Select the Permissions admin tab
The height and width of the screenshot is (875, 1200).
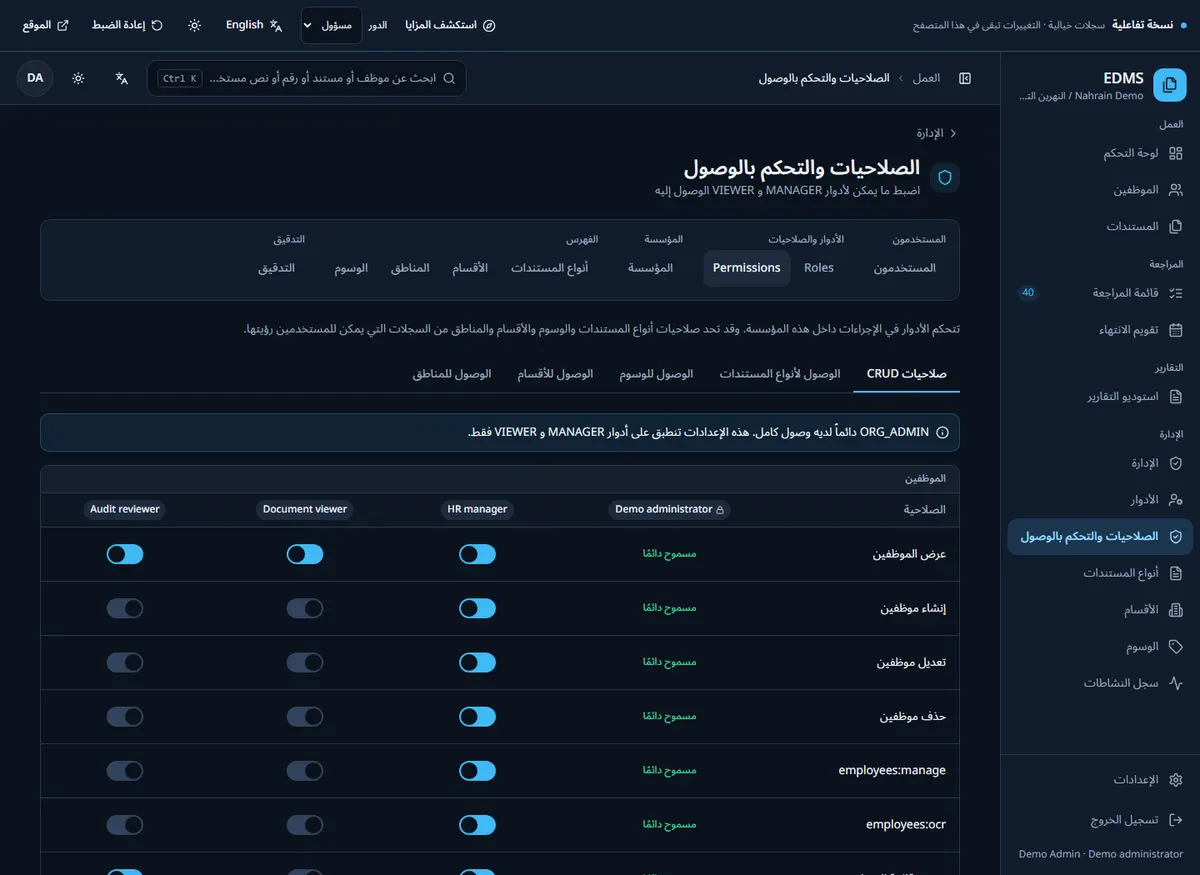pyautogui.click(x=747, y=268)
